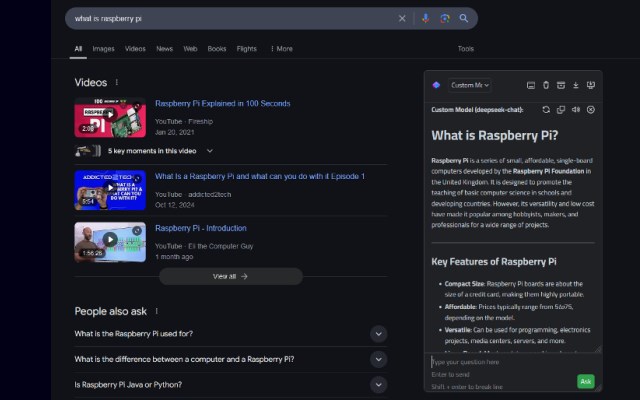Screen dimensions: 640x400
Task: Remove answer with circled X icon
Action: click(x=591, y=110)
